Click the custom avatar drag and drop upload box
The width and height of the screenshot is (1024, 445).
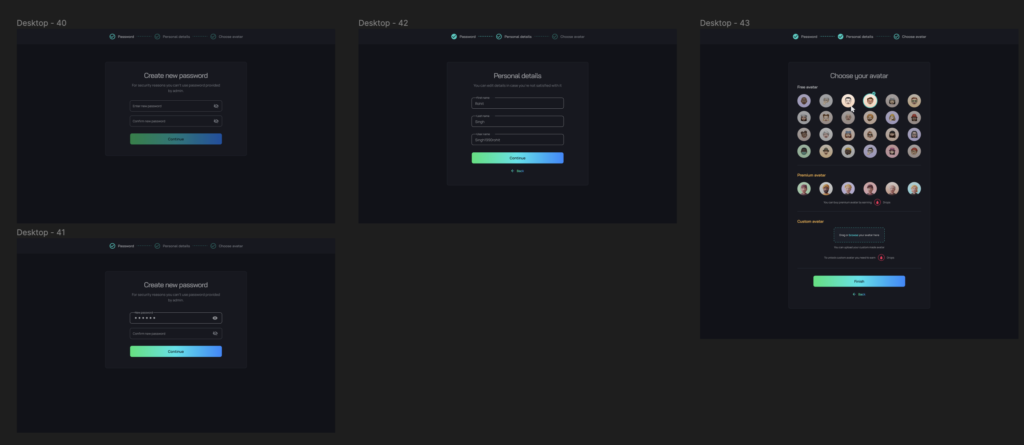click(x=858, y=235)
